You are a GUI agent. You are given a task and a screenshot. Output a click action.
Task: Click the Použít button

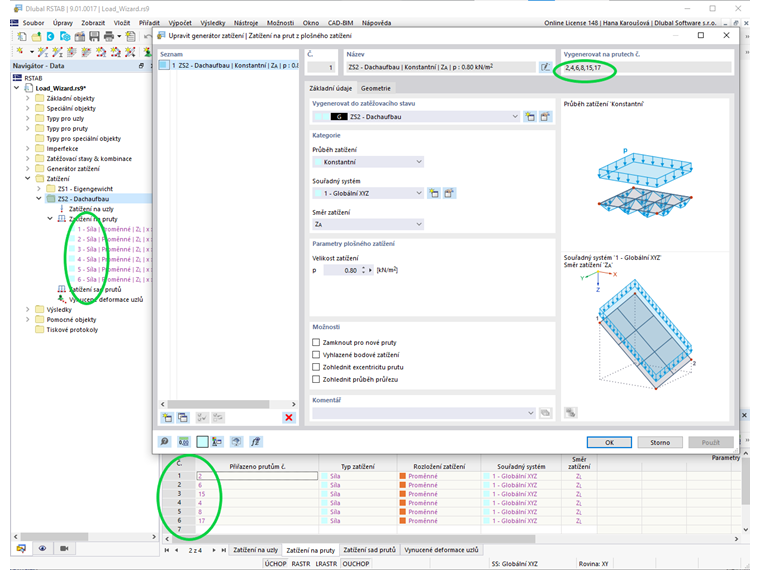711,442
